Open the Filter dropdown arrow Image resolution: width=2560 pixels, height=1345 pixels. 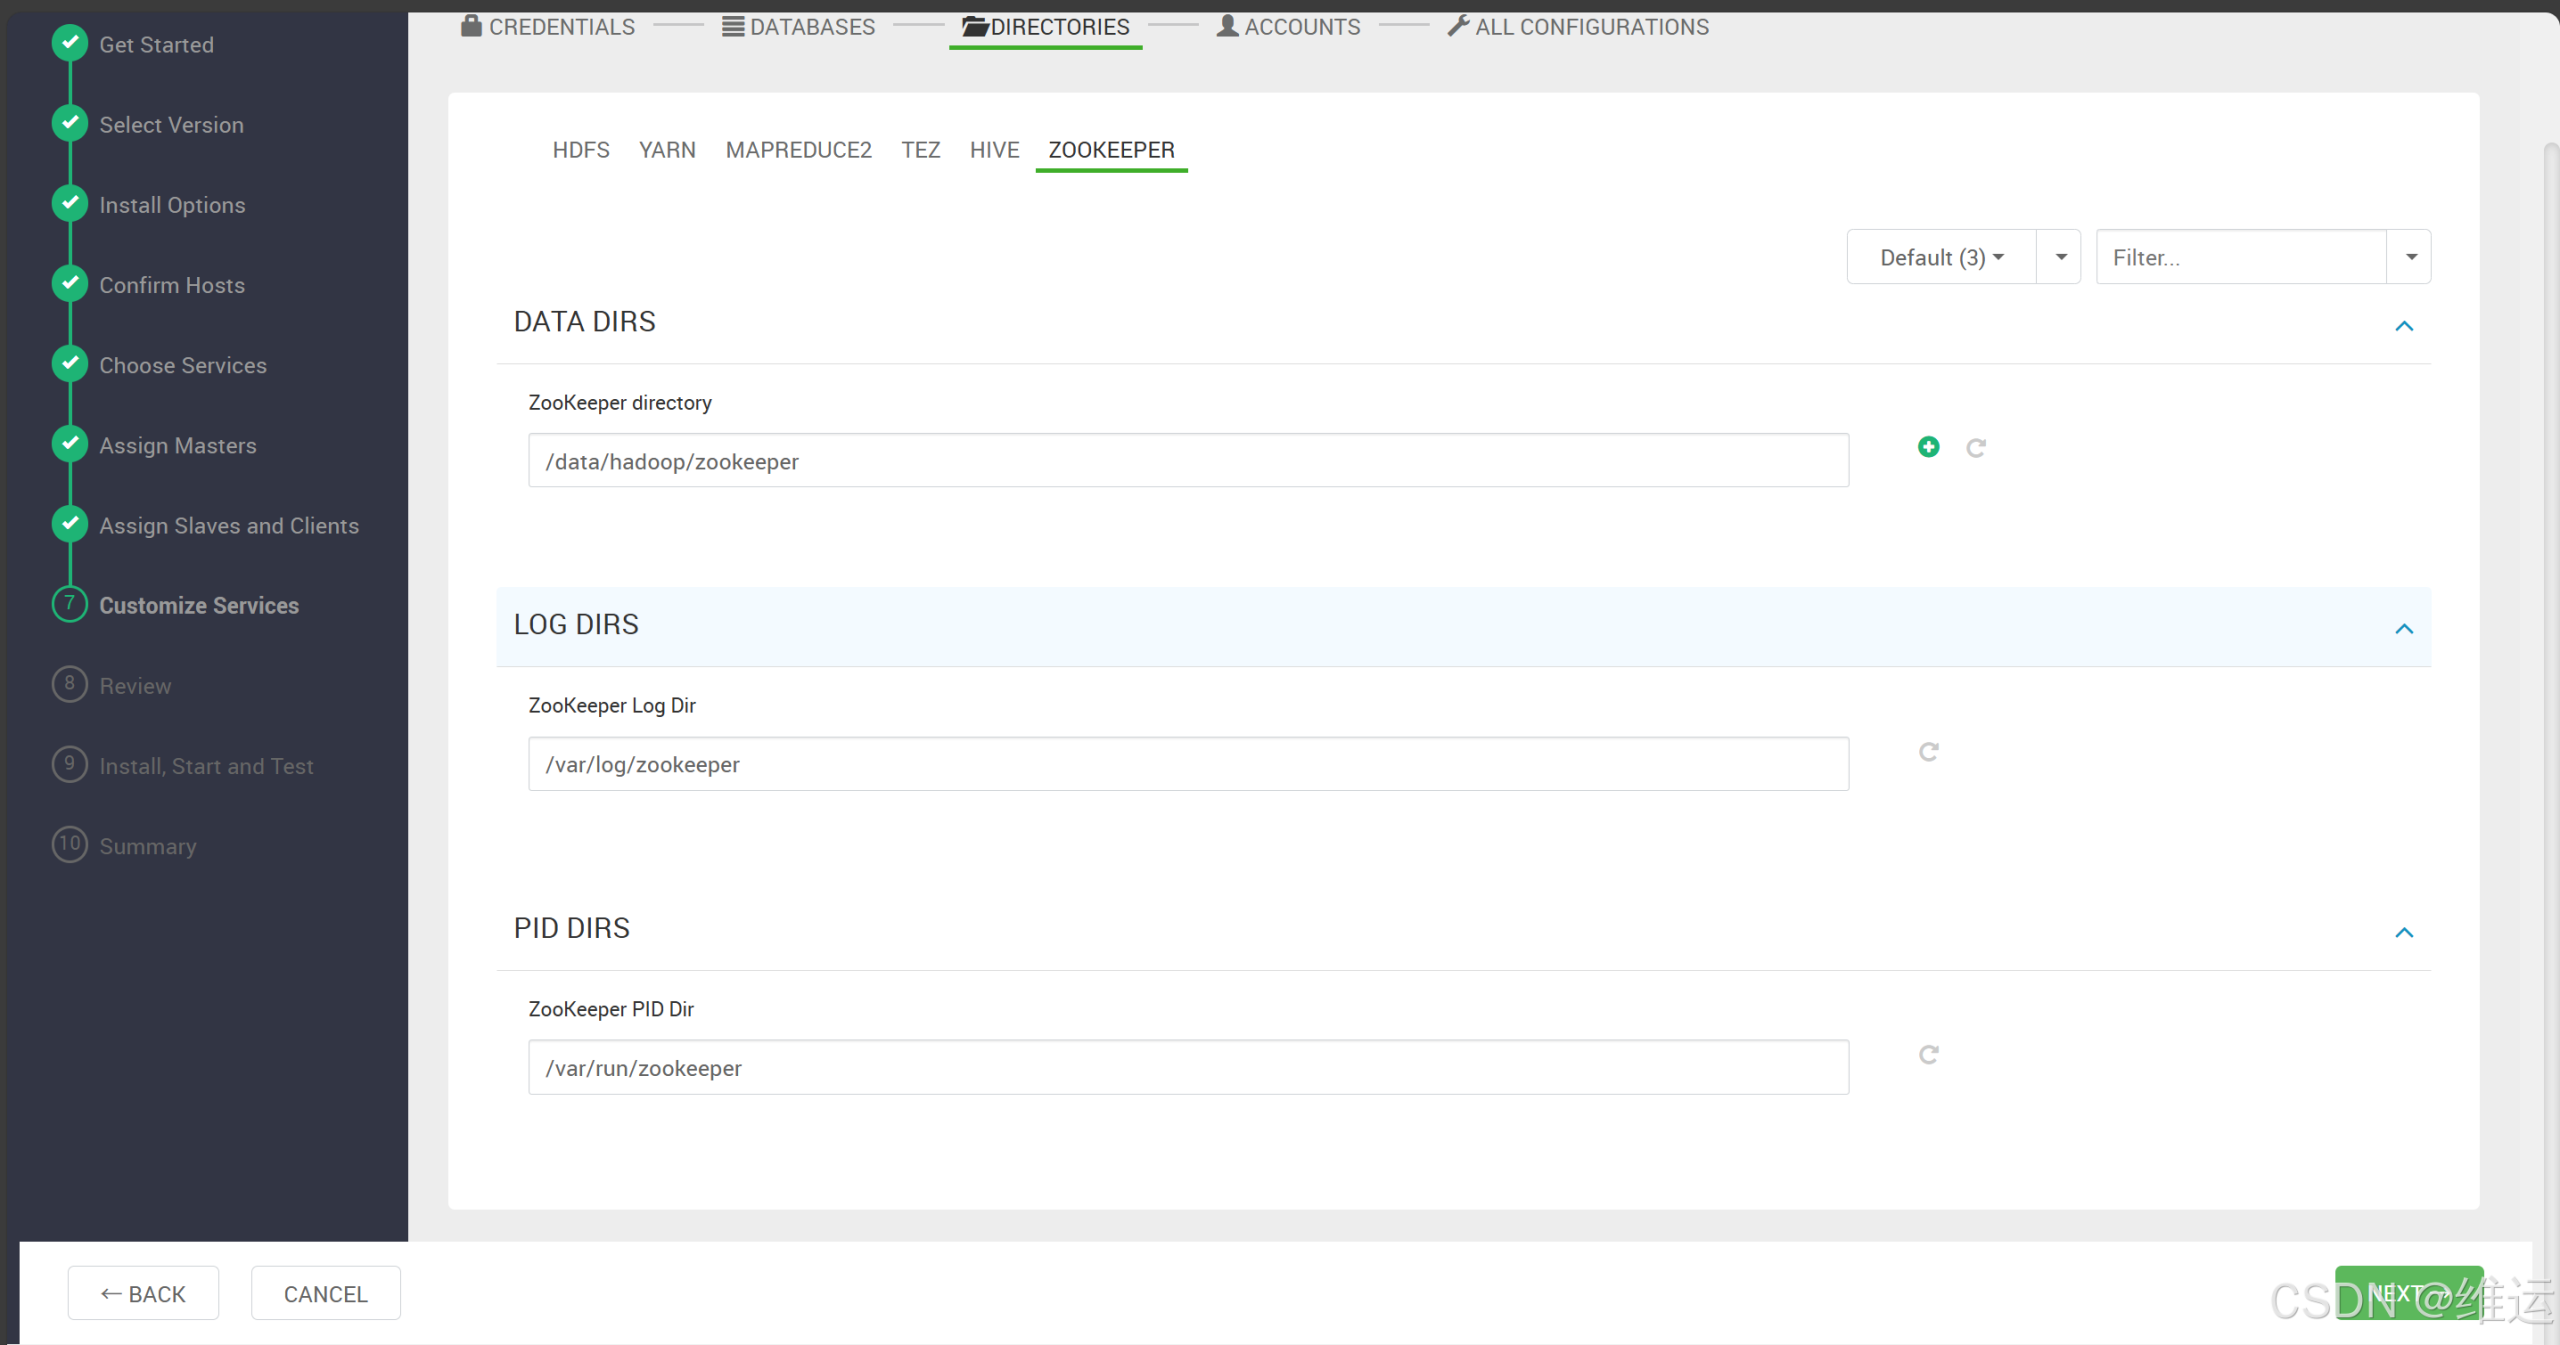[x=2410, y=256]
